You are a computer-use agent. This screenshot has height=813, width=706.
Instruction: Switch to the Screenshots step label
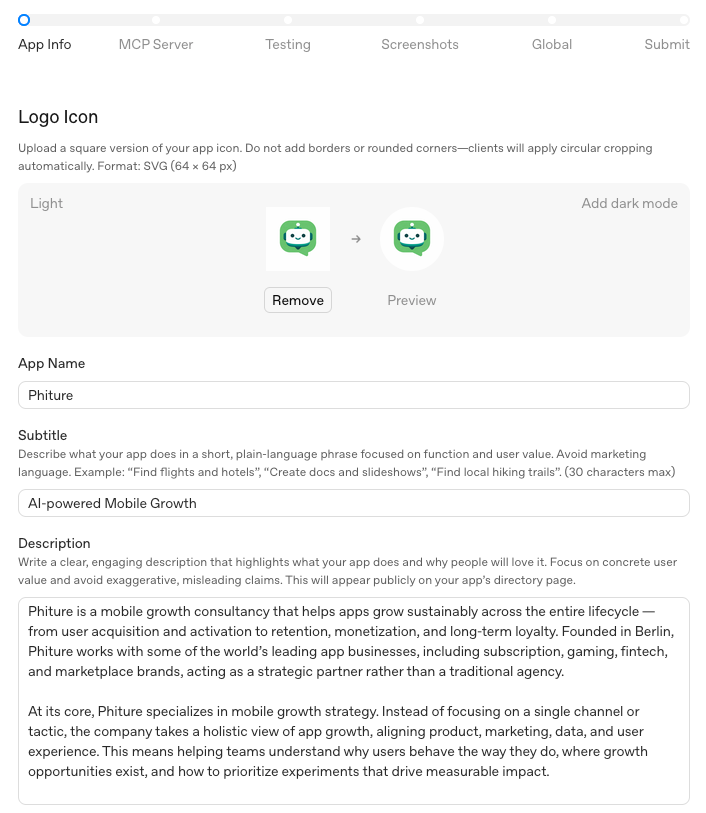click(420, 44)
